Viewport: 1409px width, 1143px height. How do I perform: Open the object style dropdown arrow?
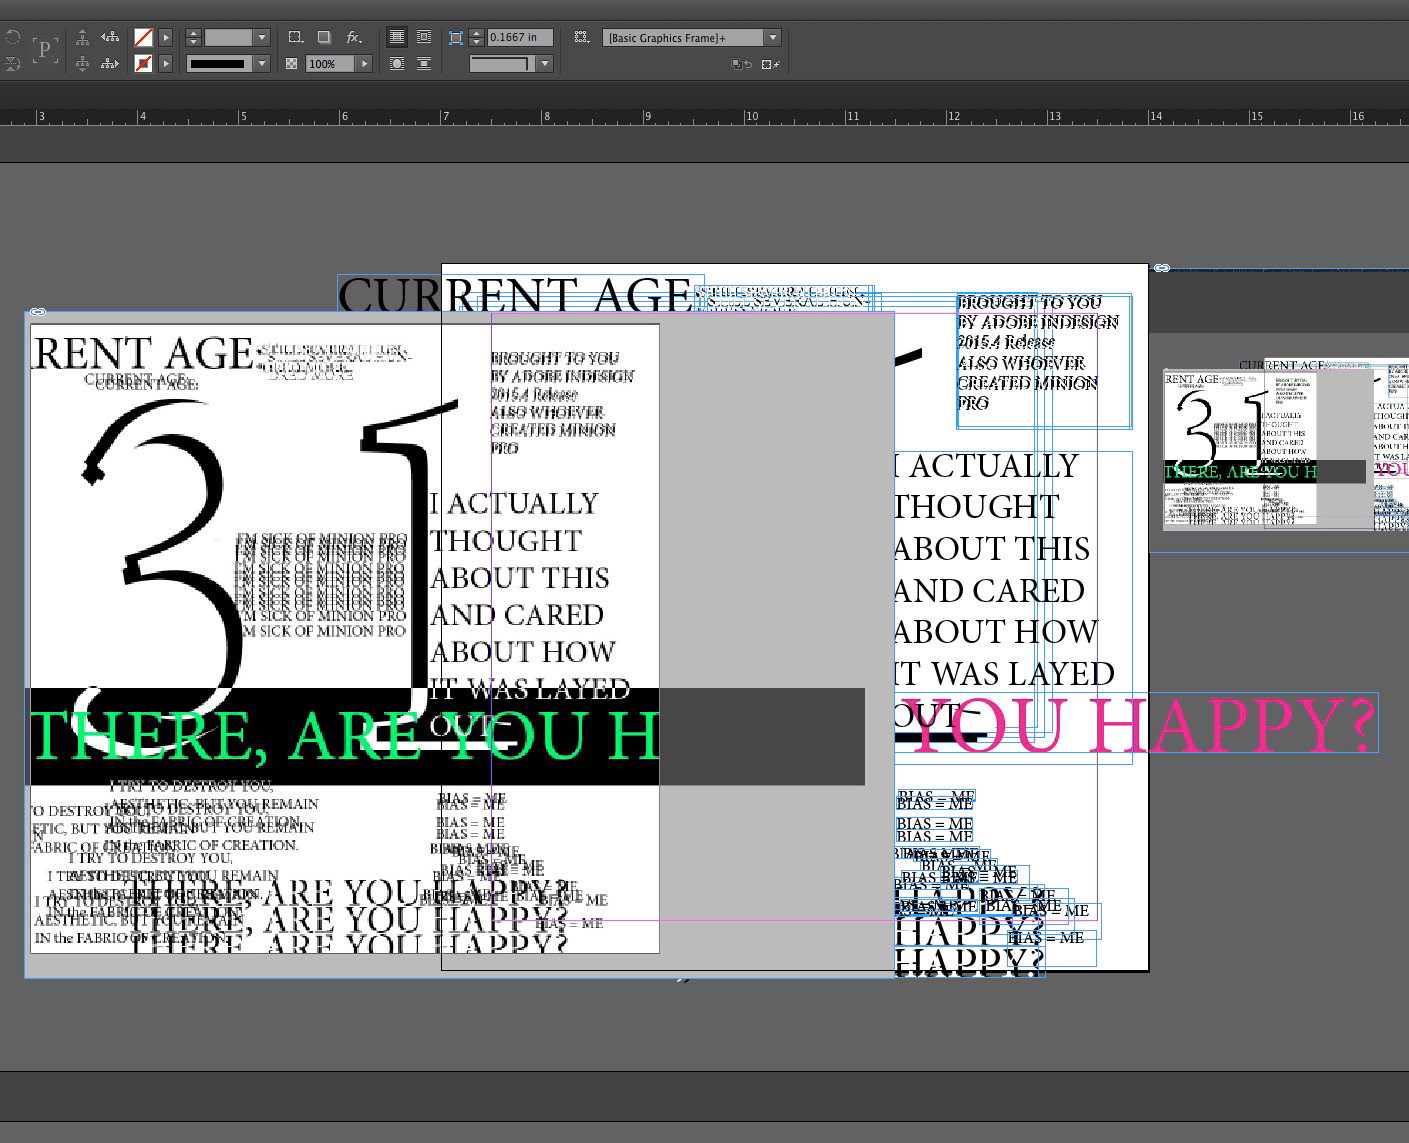click(773, 38)
